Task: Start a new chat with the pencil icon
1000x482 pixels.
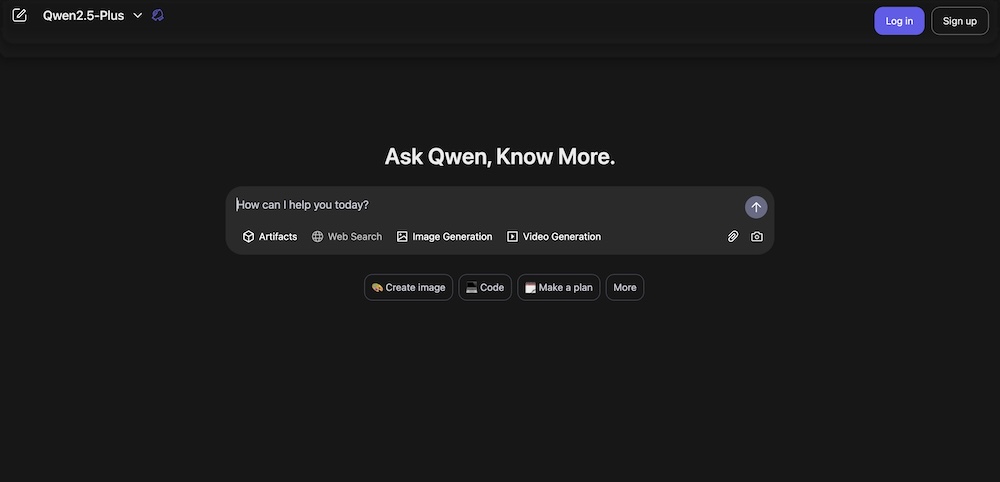Action: click(20, 15)
